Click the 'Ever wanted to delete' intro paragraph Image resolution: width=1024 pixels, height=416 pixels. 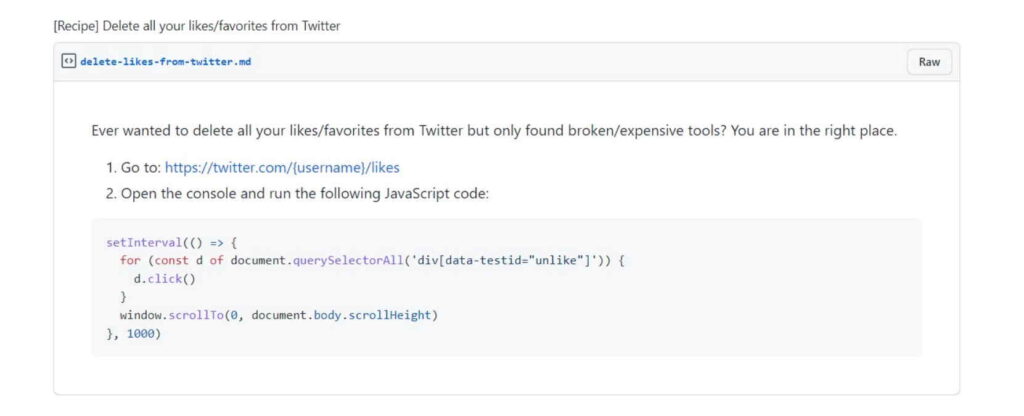494,131
